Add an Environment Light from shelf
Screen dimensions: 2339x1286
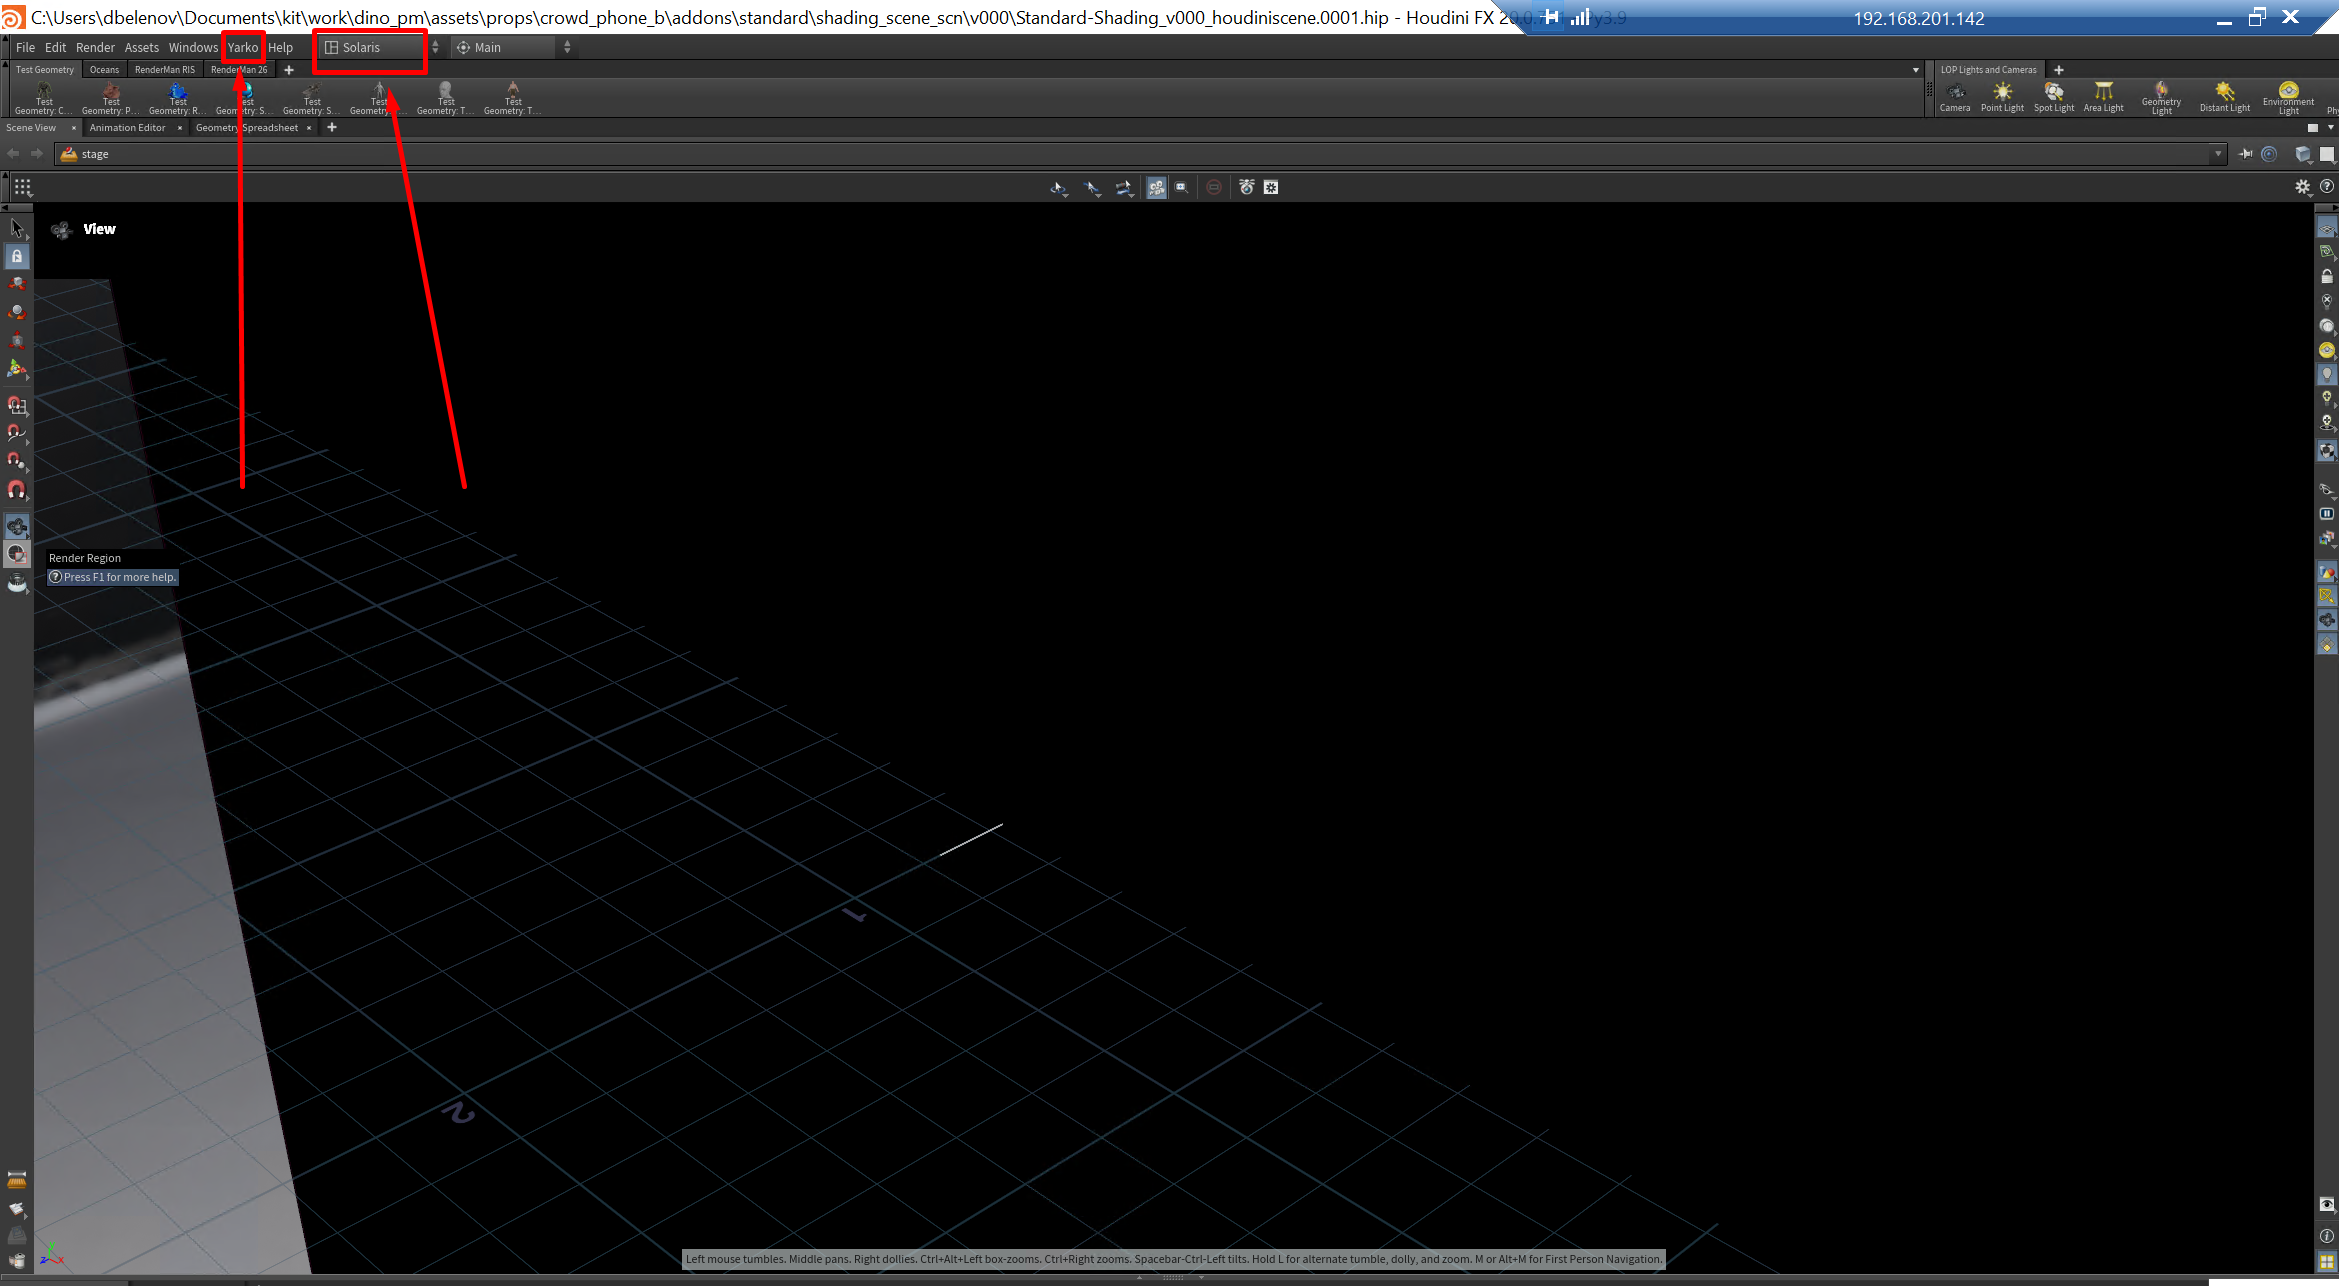2289,98
